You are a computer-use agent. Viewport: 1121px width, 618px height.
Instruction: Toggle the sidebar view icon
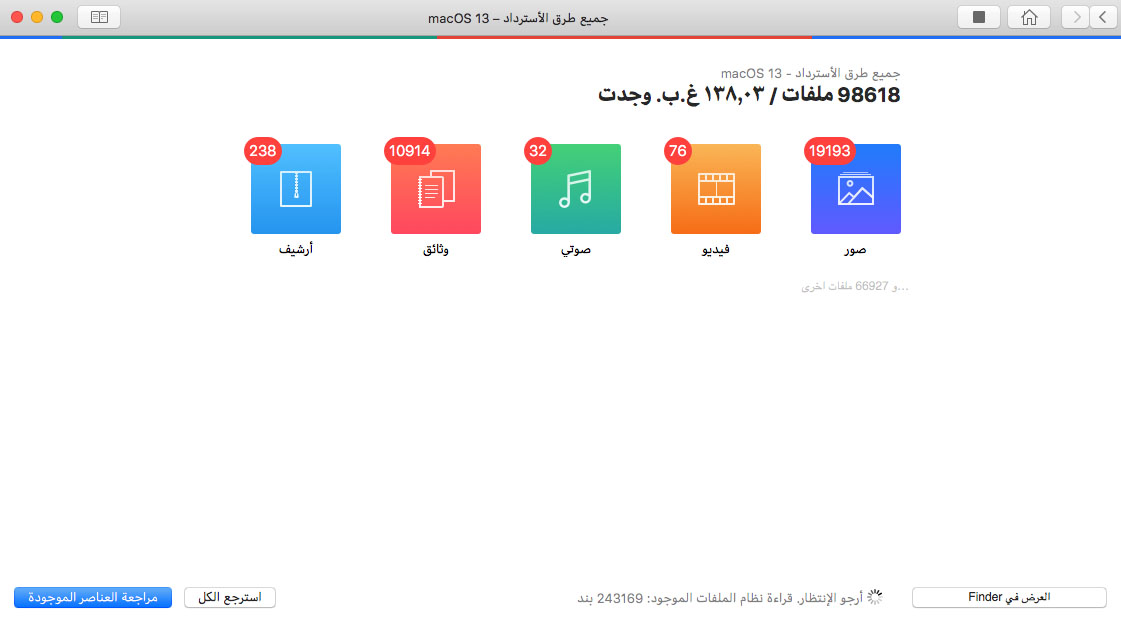coord(99,17)
